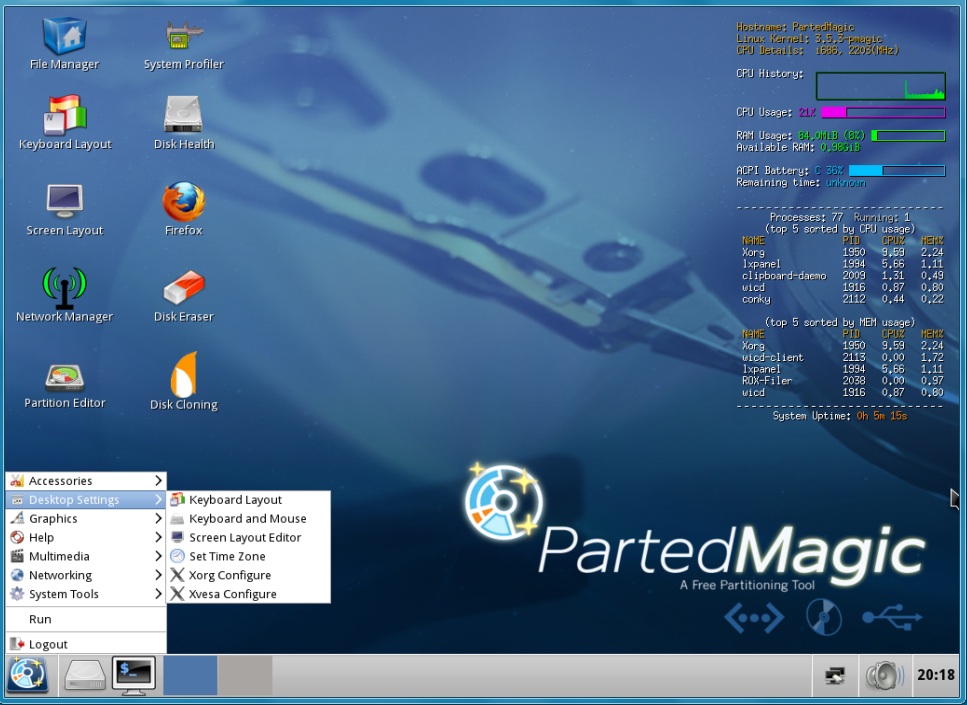The height and width of the screenshot is (705, 967).
Task: Click the Networking globe icon in menu
Action: click(17, 575)
